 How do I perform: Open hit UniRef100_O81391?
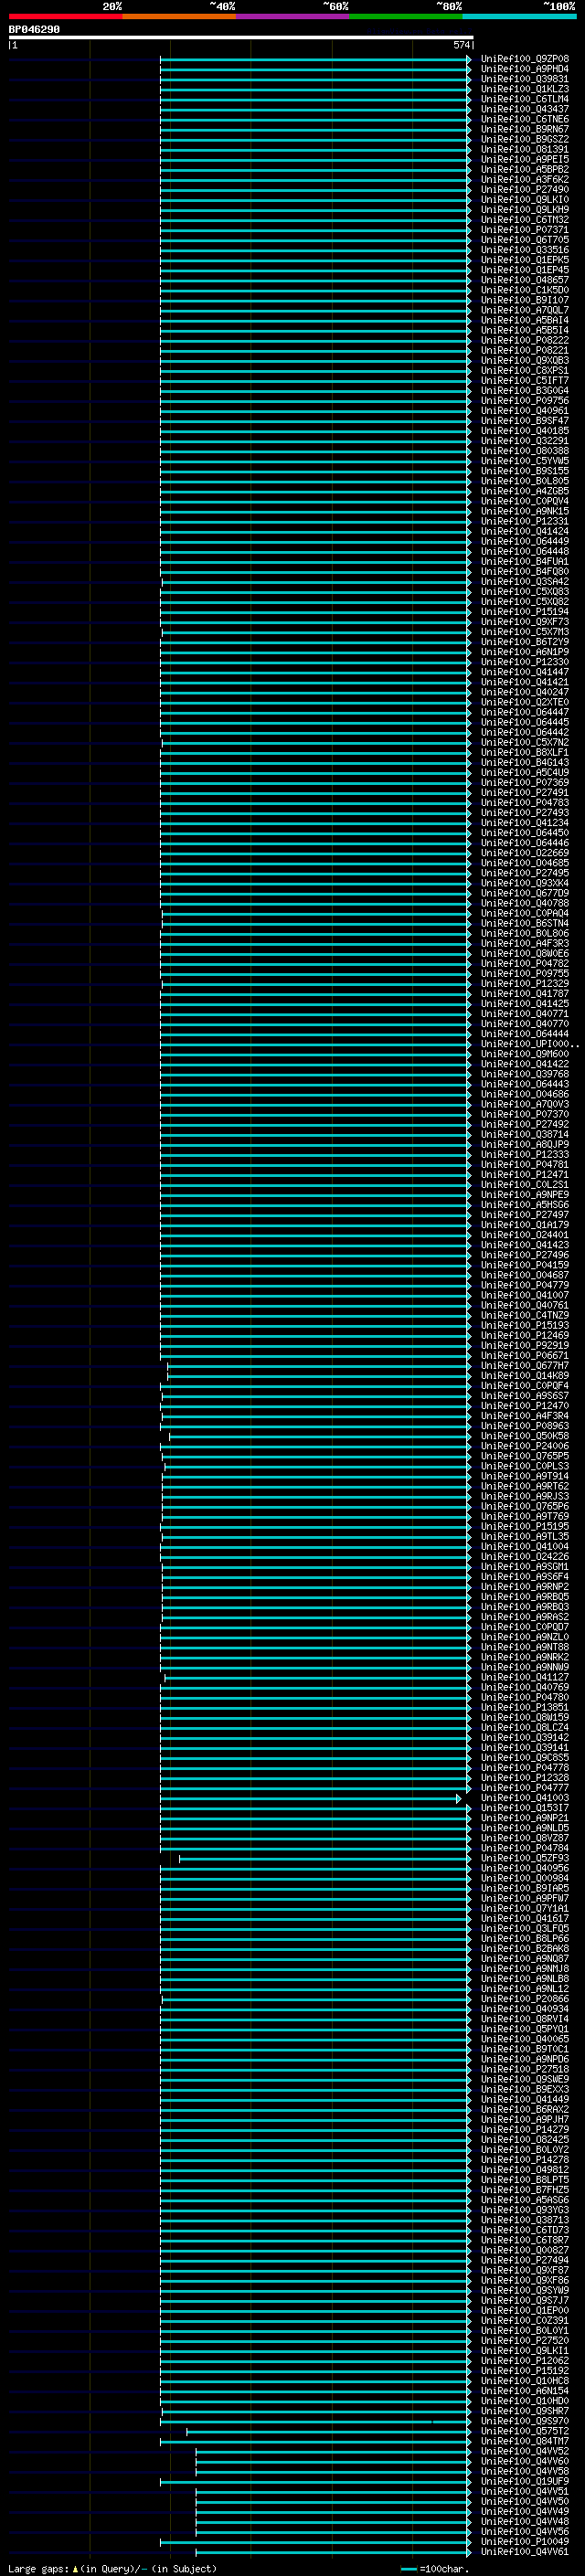524,149
